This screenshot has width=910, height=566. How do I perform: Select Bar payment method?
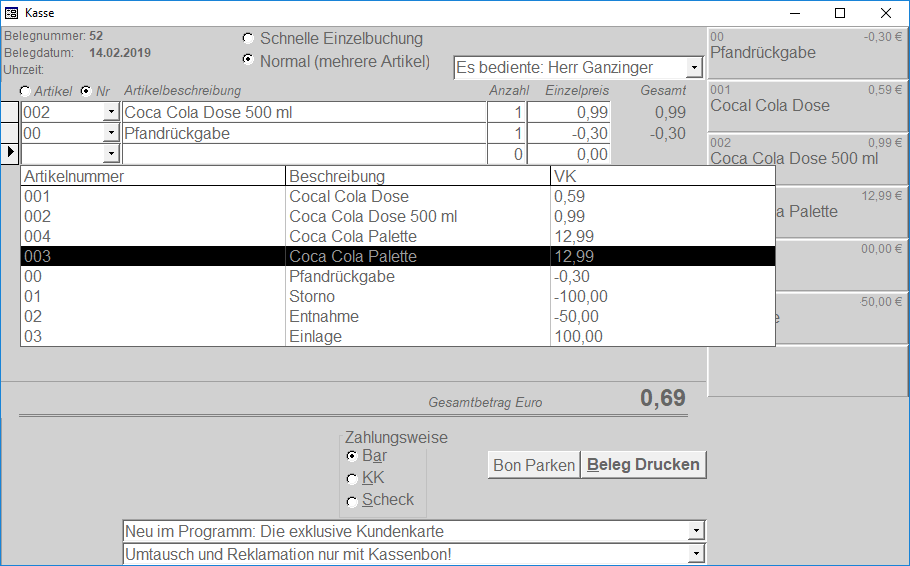click(351, 456)
